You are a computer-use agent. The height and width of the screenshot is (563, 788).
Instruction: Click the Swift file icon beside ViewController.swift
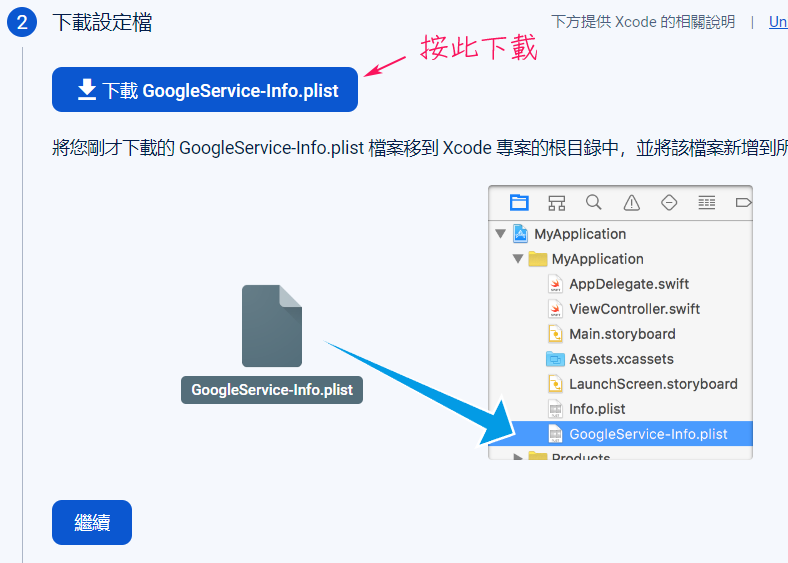(x=555, y=309)
